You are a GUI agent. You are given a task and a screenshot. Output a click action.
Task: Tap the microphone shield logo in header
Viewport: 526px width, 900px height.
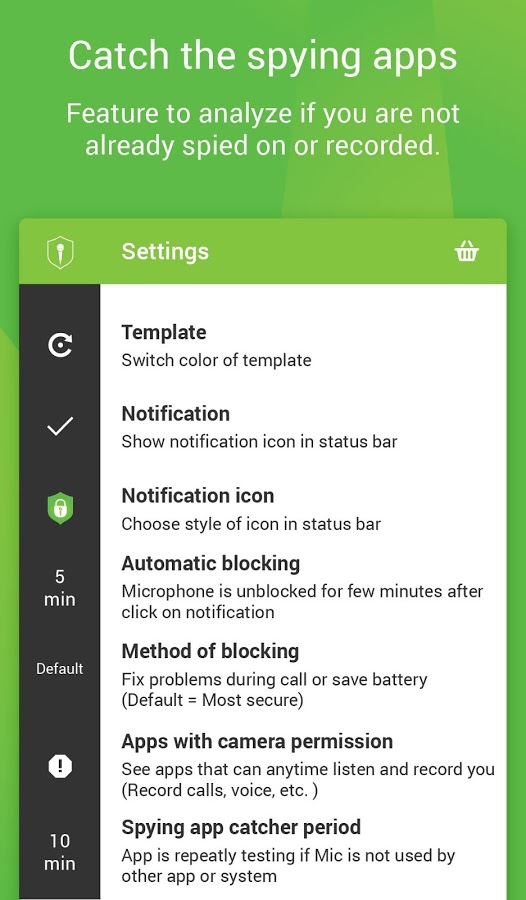60,252
